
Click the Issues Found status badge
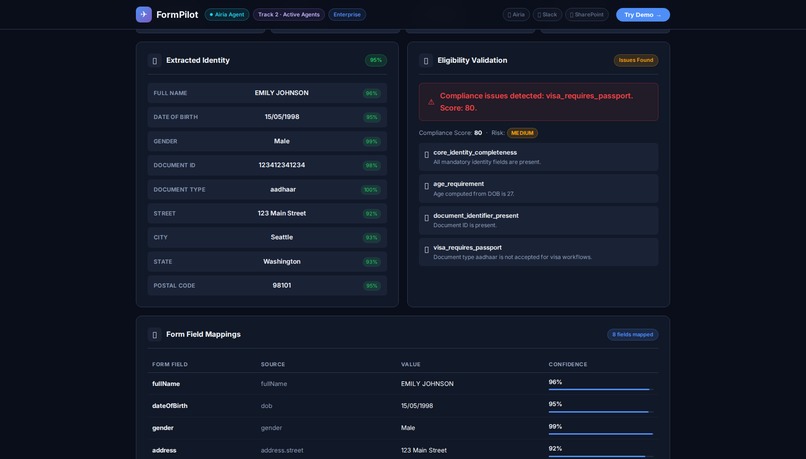click(636, 60)
